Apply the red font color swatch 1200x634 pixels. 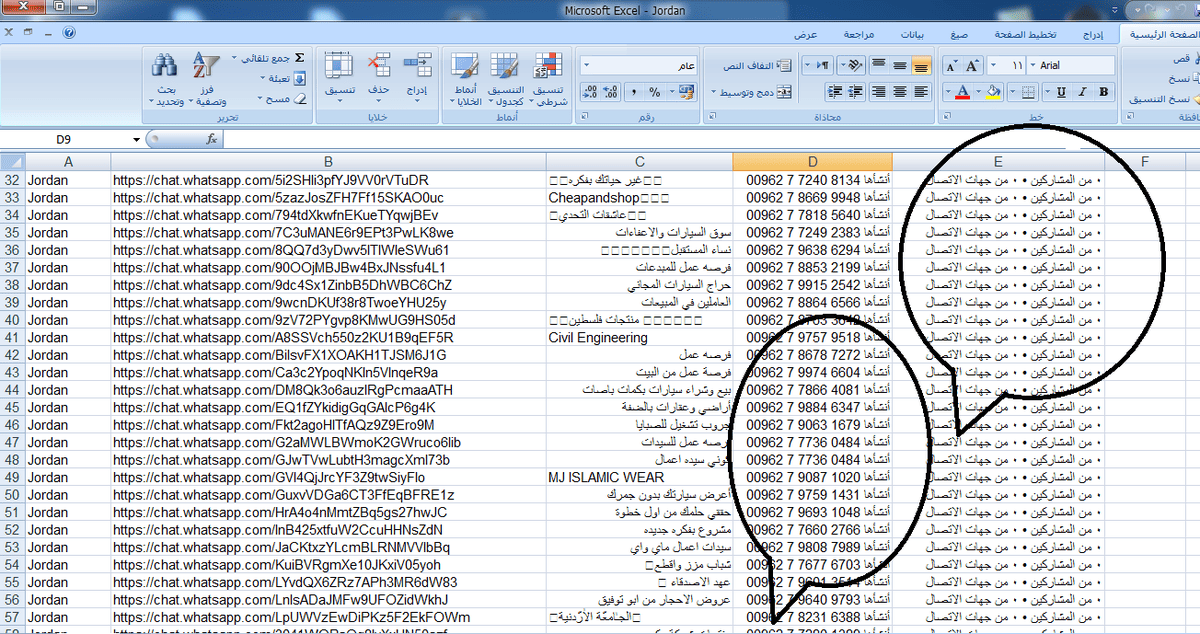(x=962, y=92)
